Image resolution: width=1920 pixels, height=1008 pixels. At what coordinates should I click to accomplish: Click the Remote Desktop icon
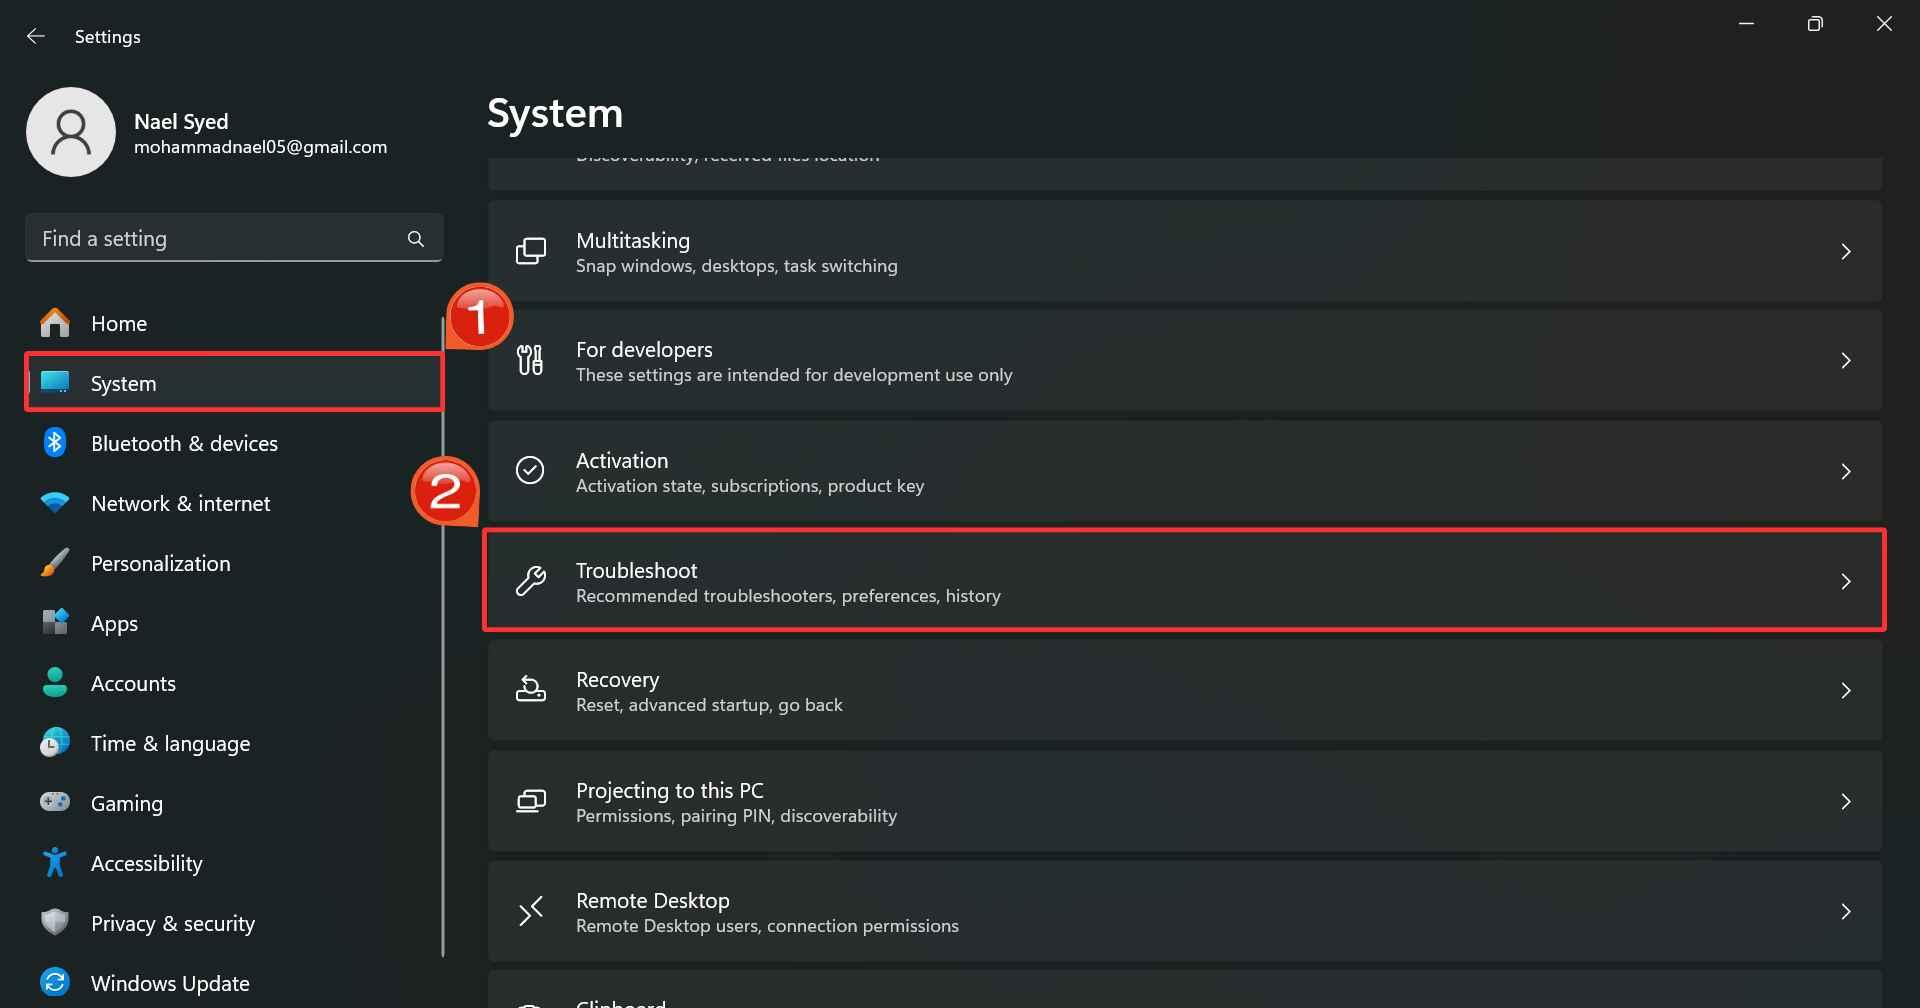coord(531,911)
